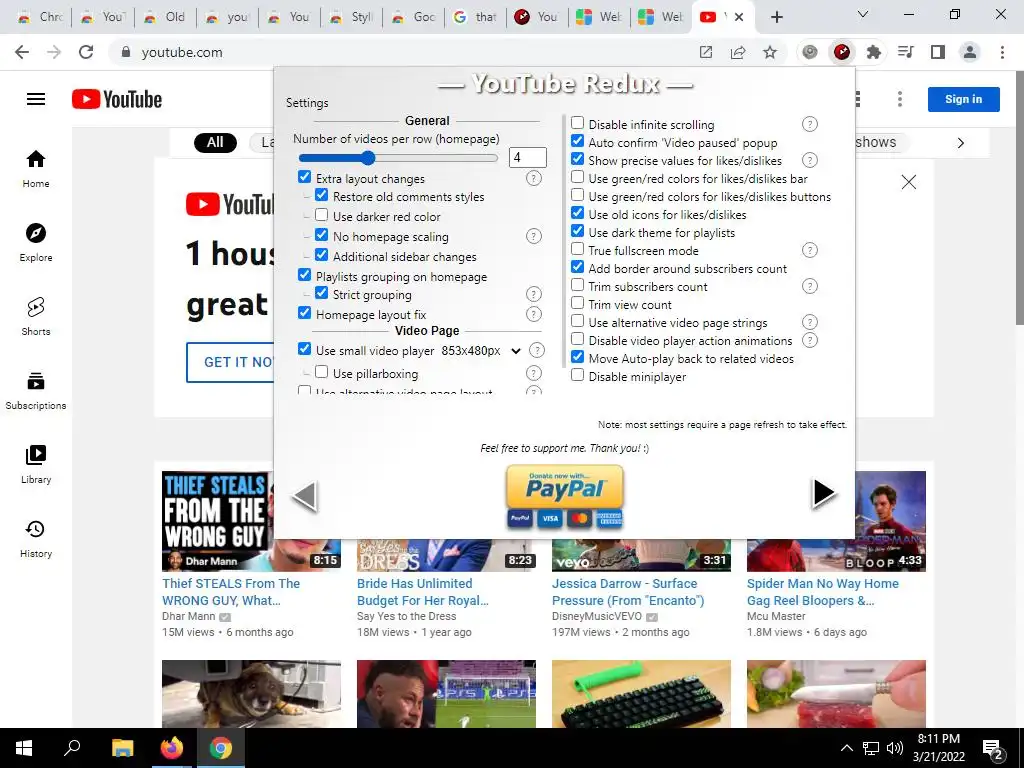
Task: Open the Chrome three-dot menu
Action: [x=1002, y=52]
